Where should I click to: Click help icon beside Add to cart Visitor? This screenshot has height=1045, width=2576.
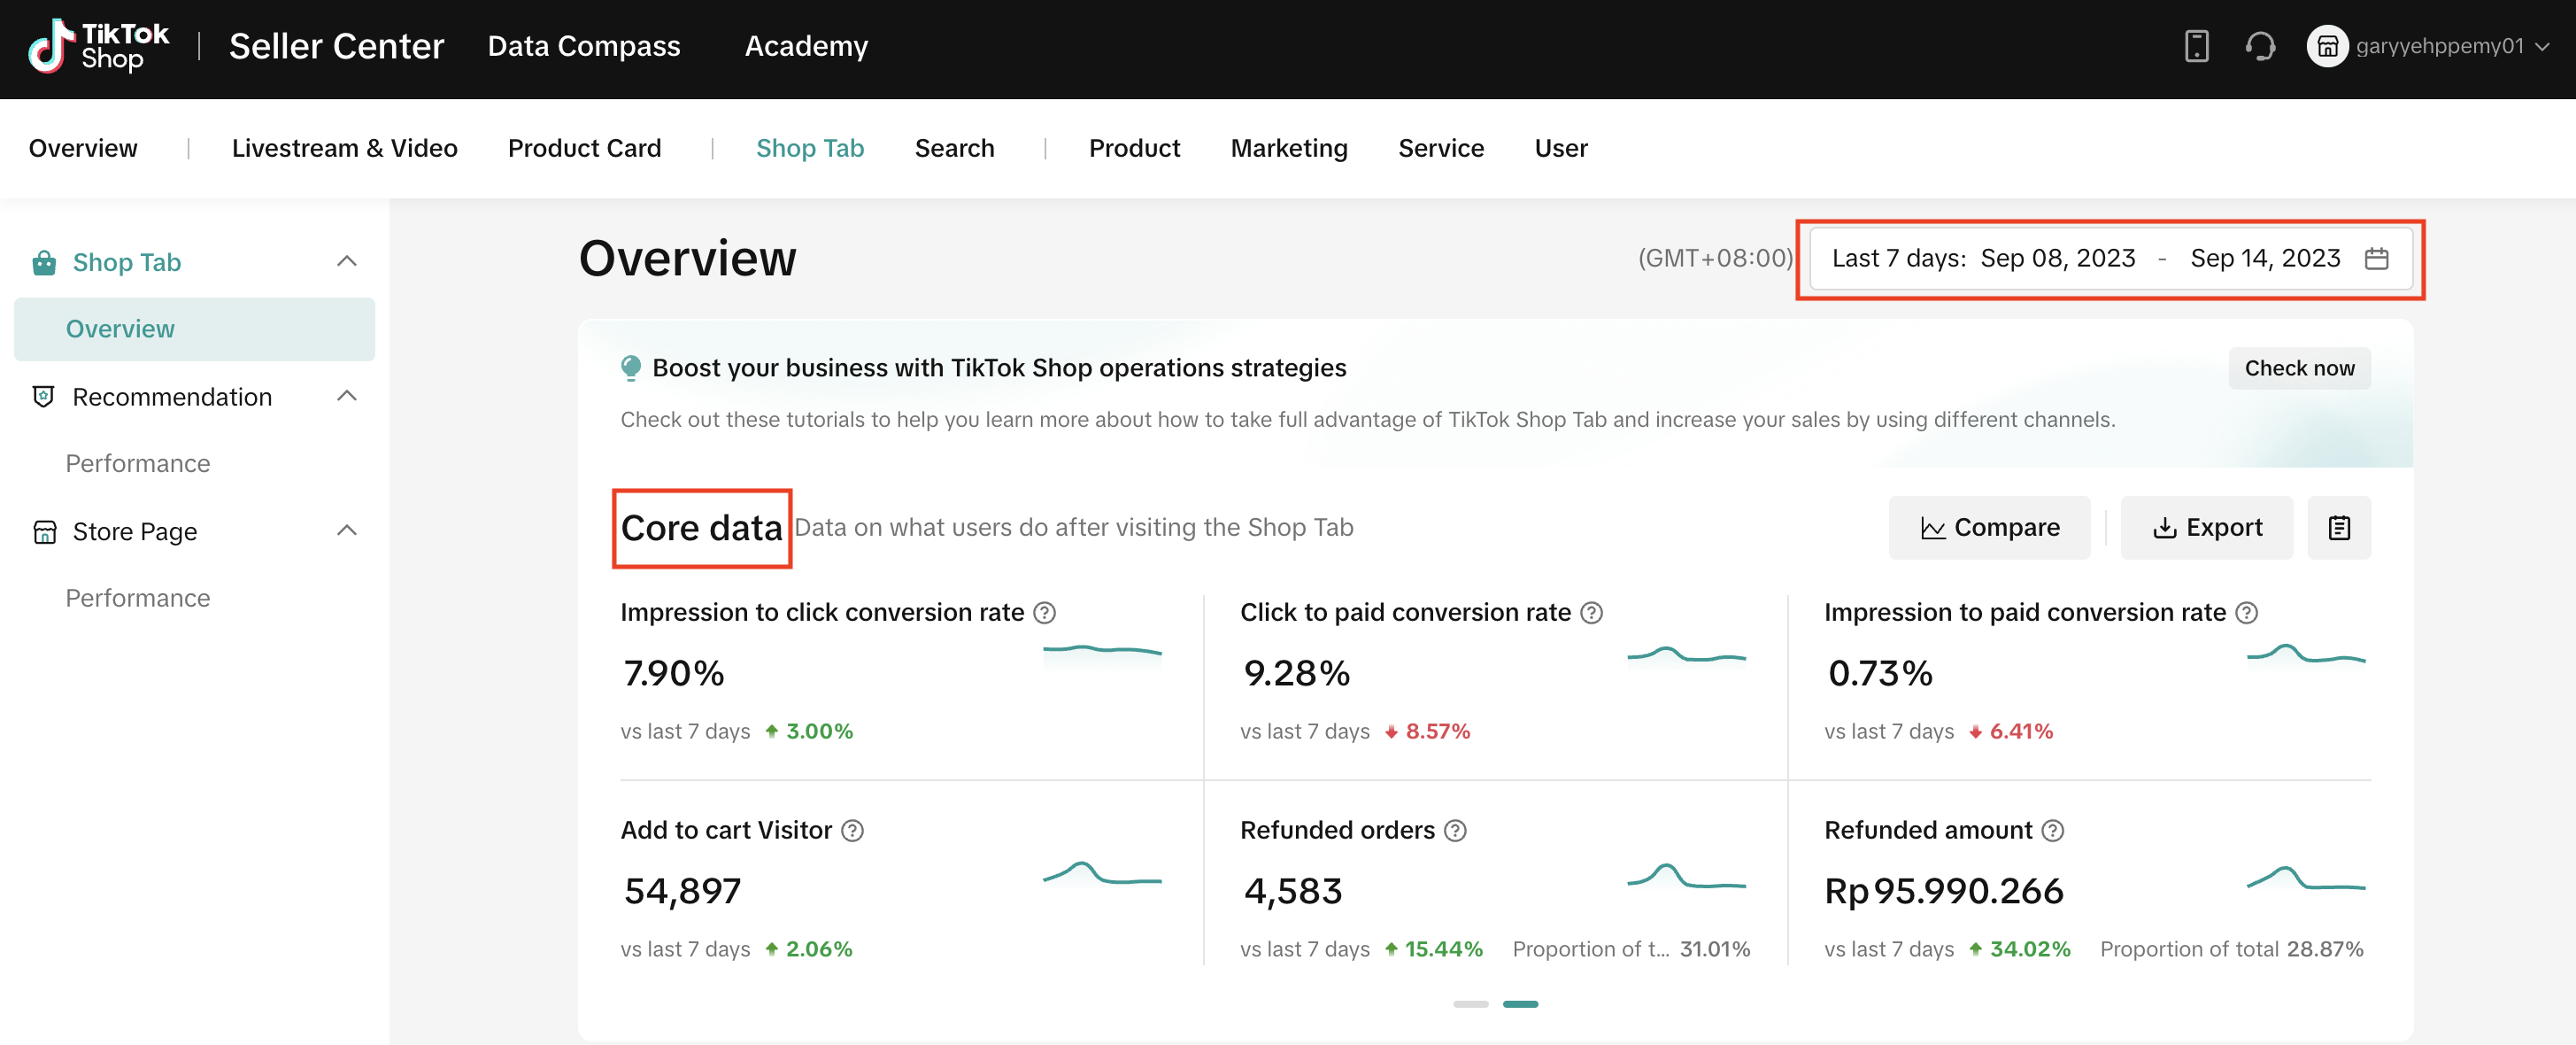pos(852,830)
